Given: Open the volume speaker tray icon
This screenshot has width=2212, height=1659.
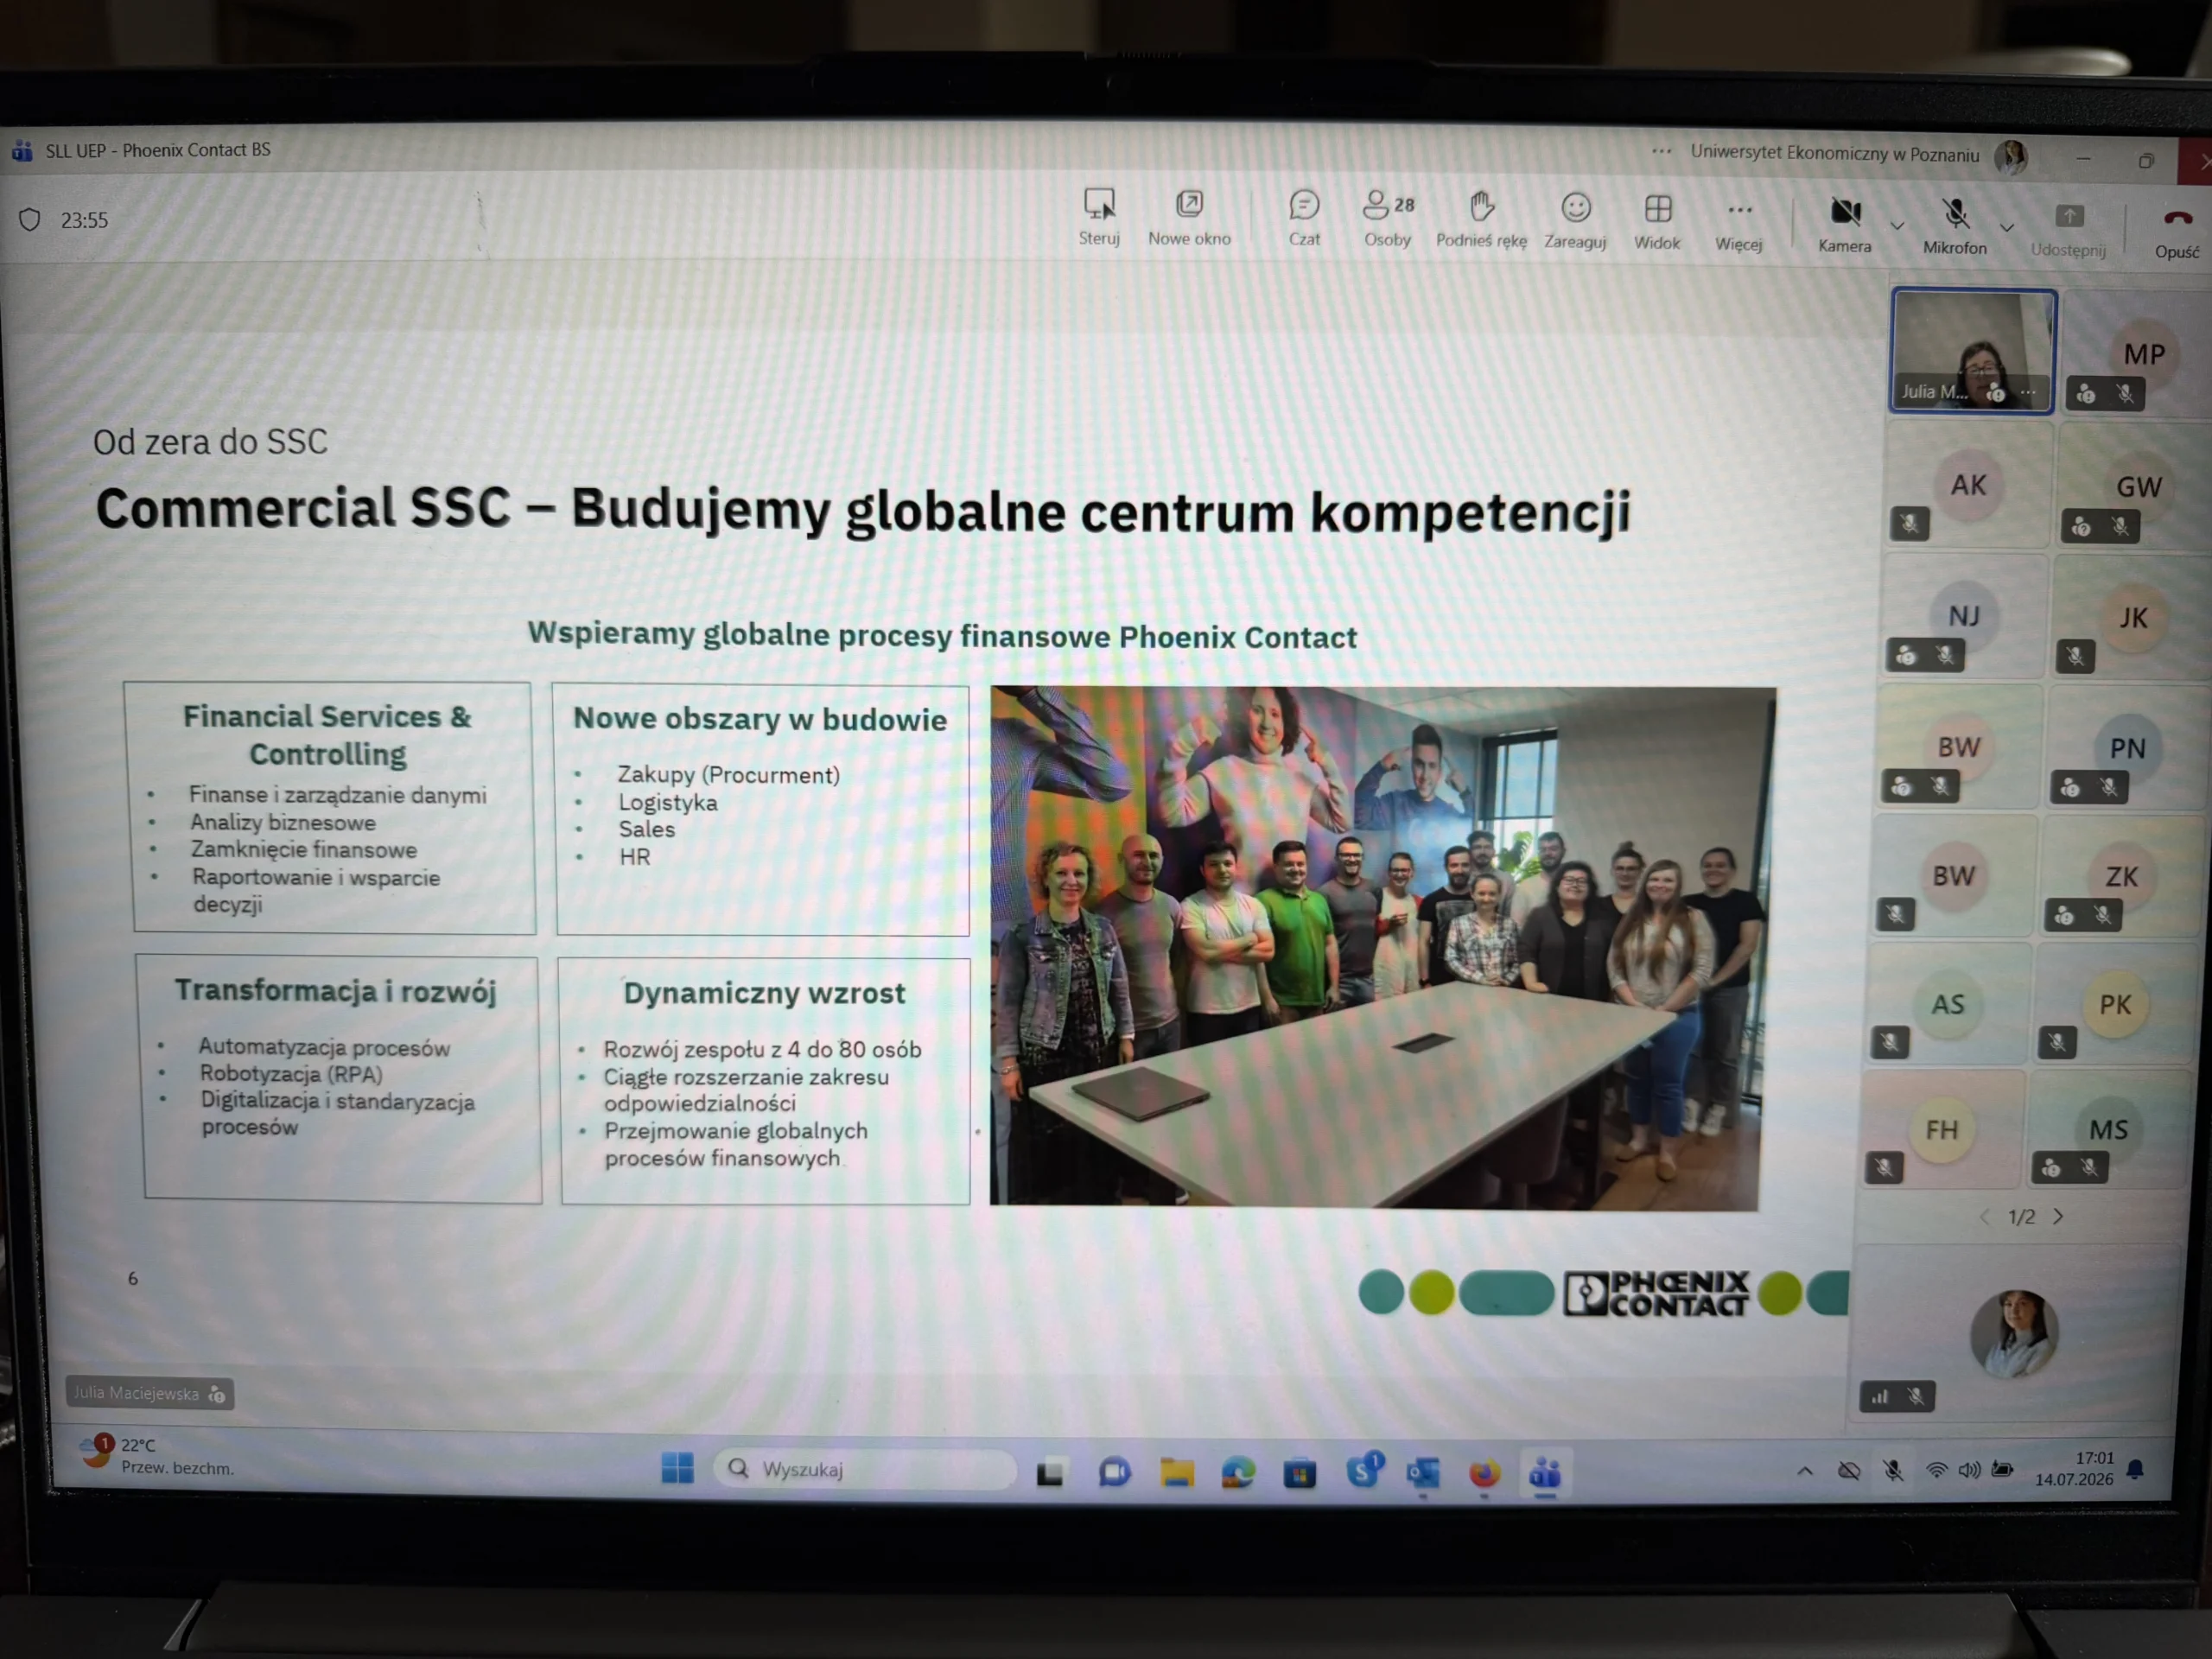Looking at the screenshot, I should 1969,1470.
